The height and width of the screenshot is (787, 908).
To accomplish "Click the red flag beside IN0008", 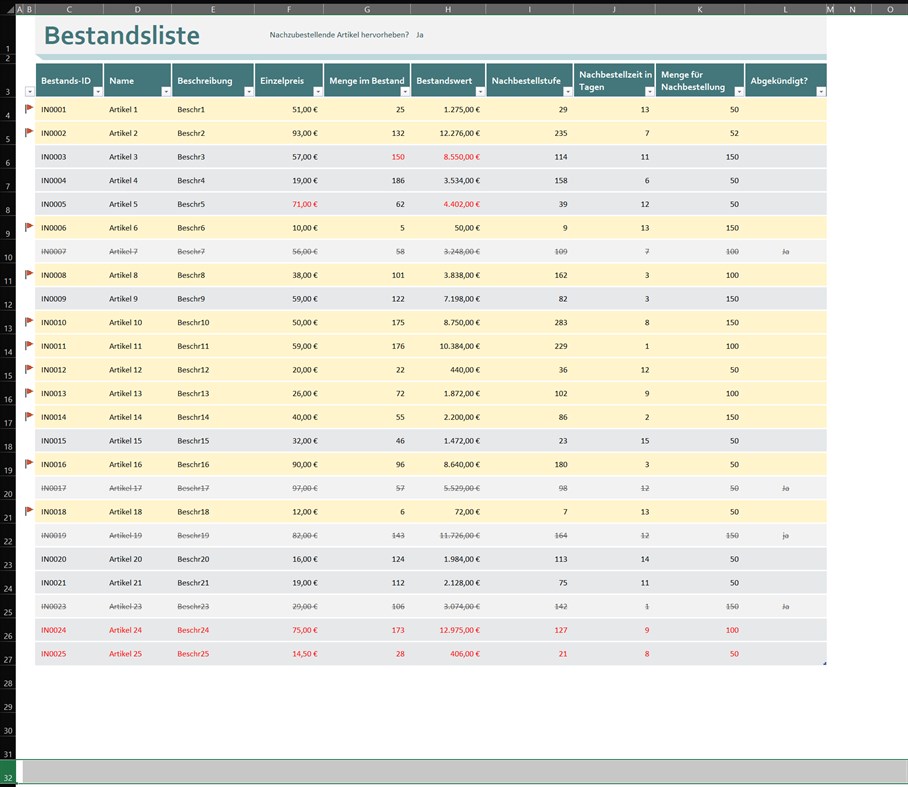I will click(29, 274).
